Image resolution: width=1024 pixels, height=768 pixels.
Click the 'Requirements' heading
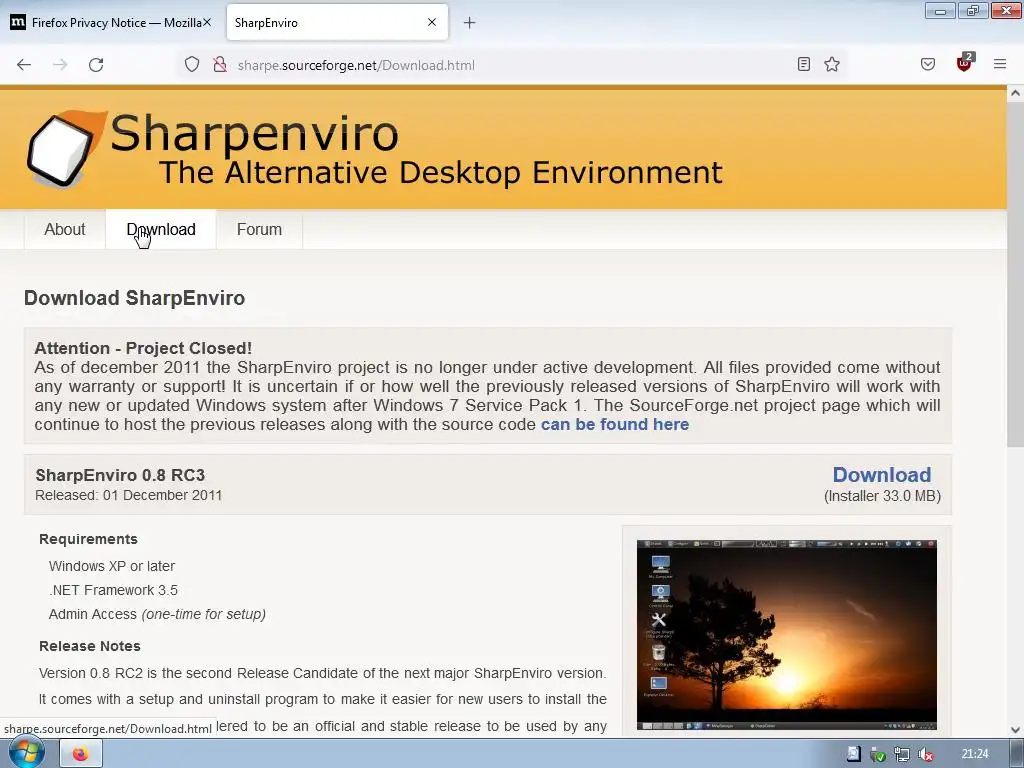tap(88, 539)
